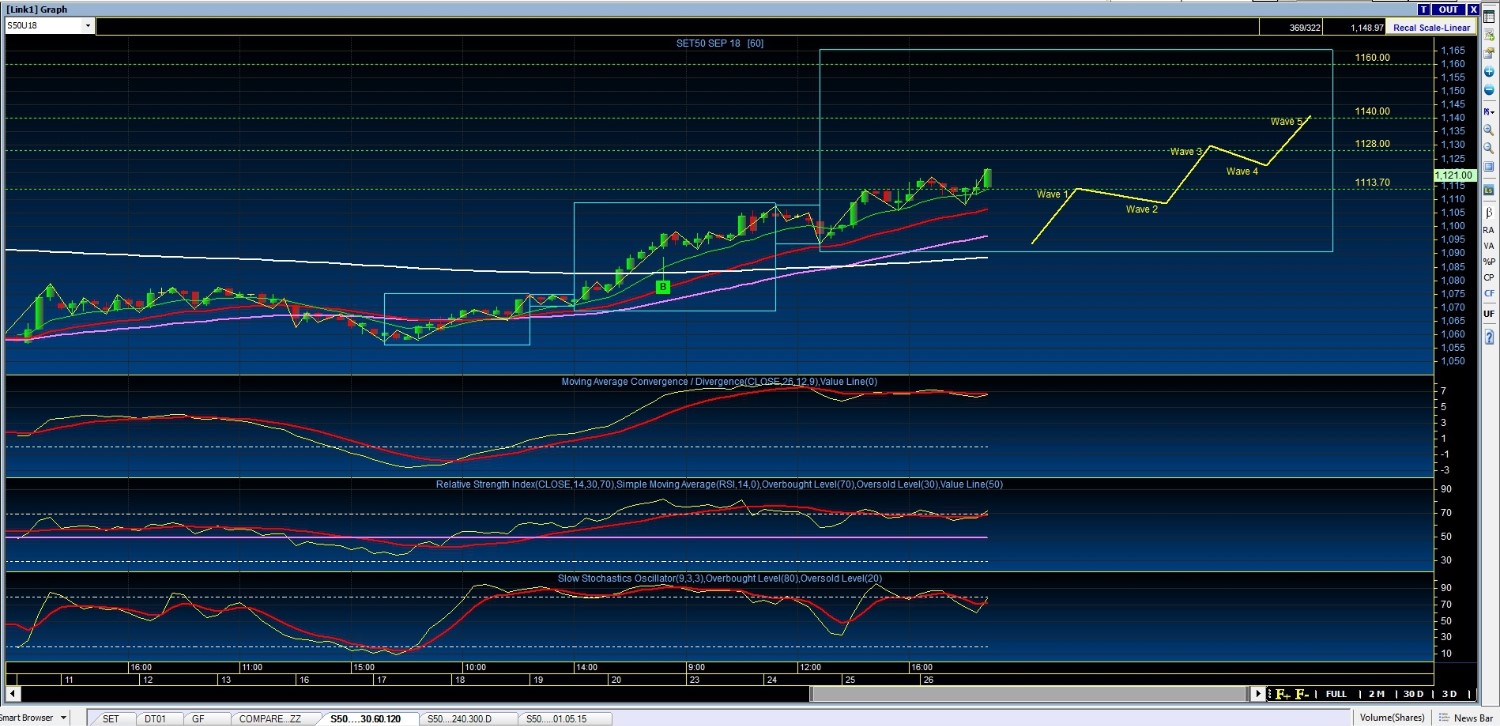Click the beta symbol icon
This screenshot has width=1500, height=726.
click(x=1488, y=212)
